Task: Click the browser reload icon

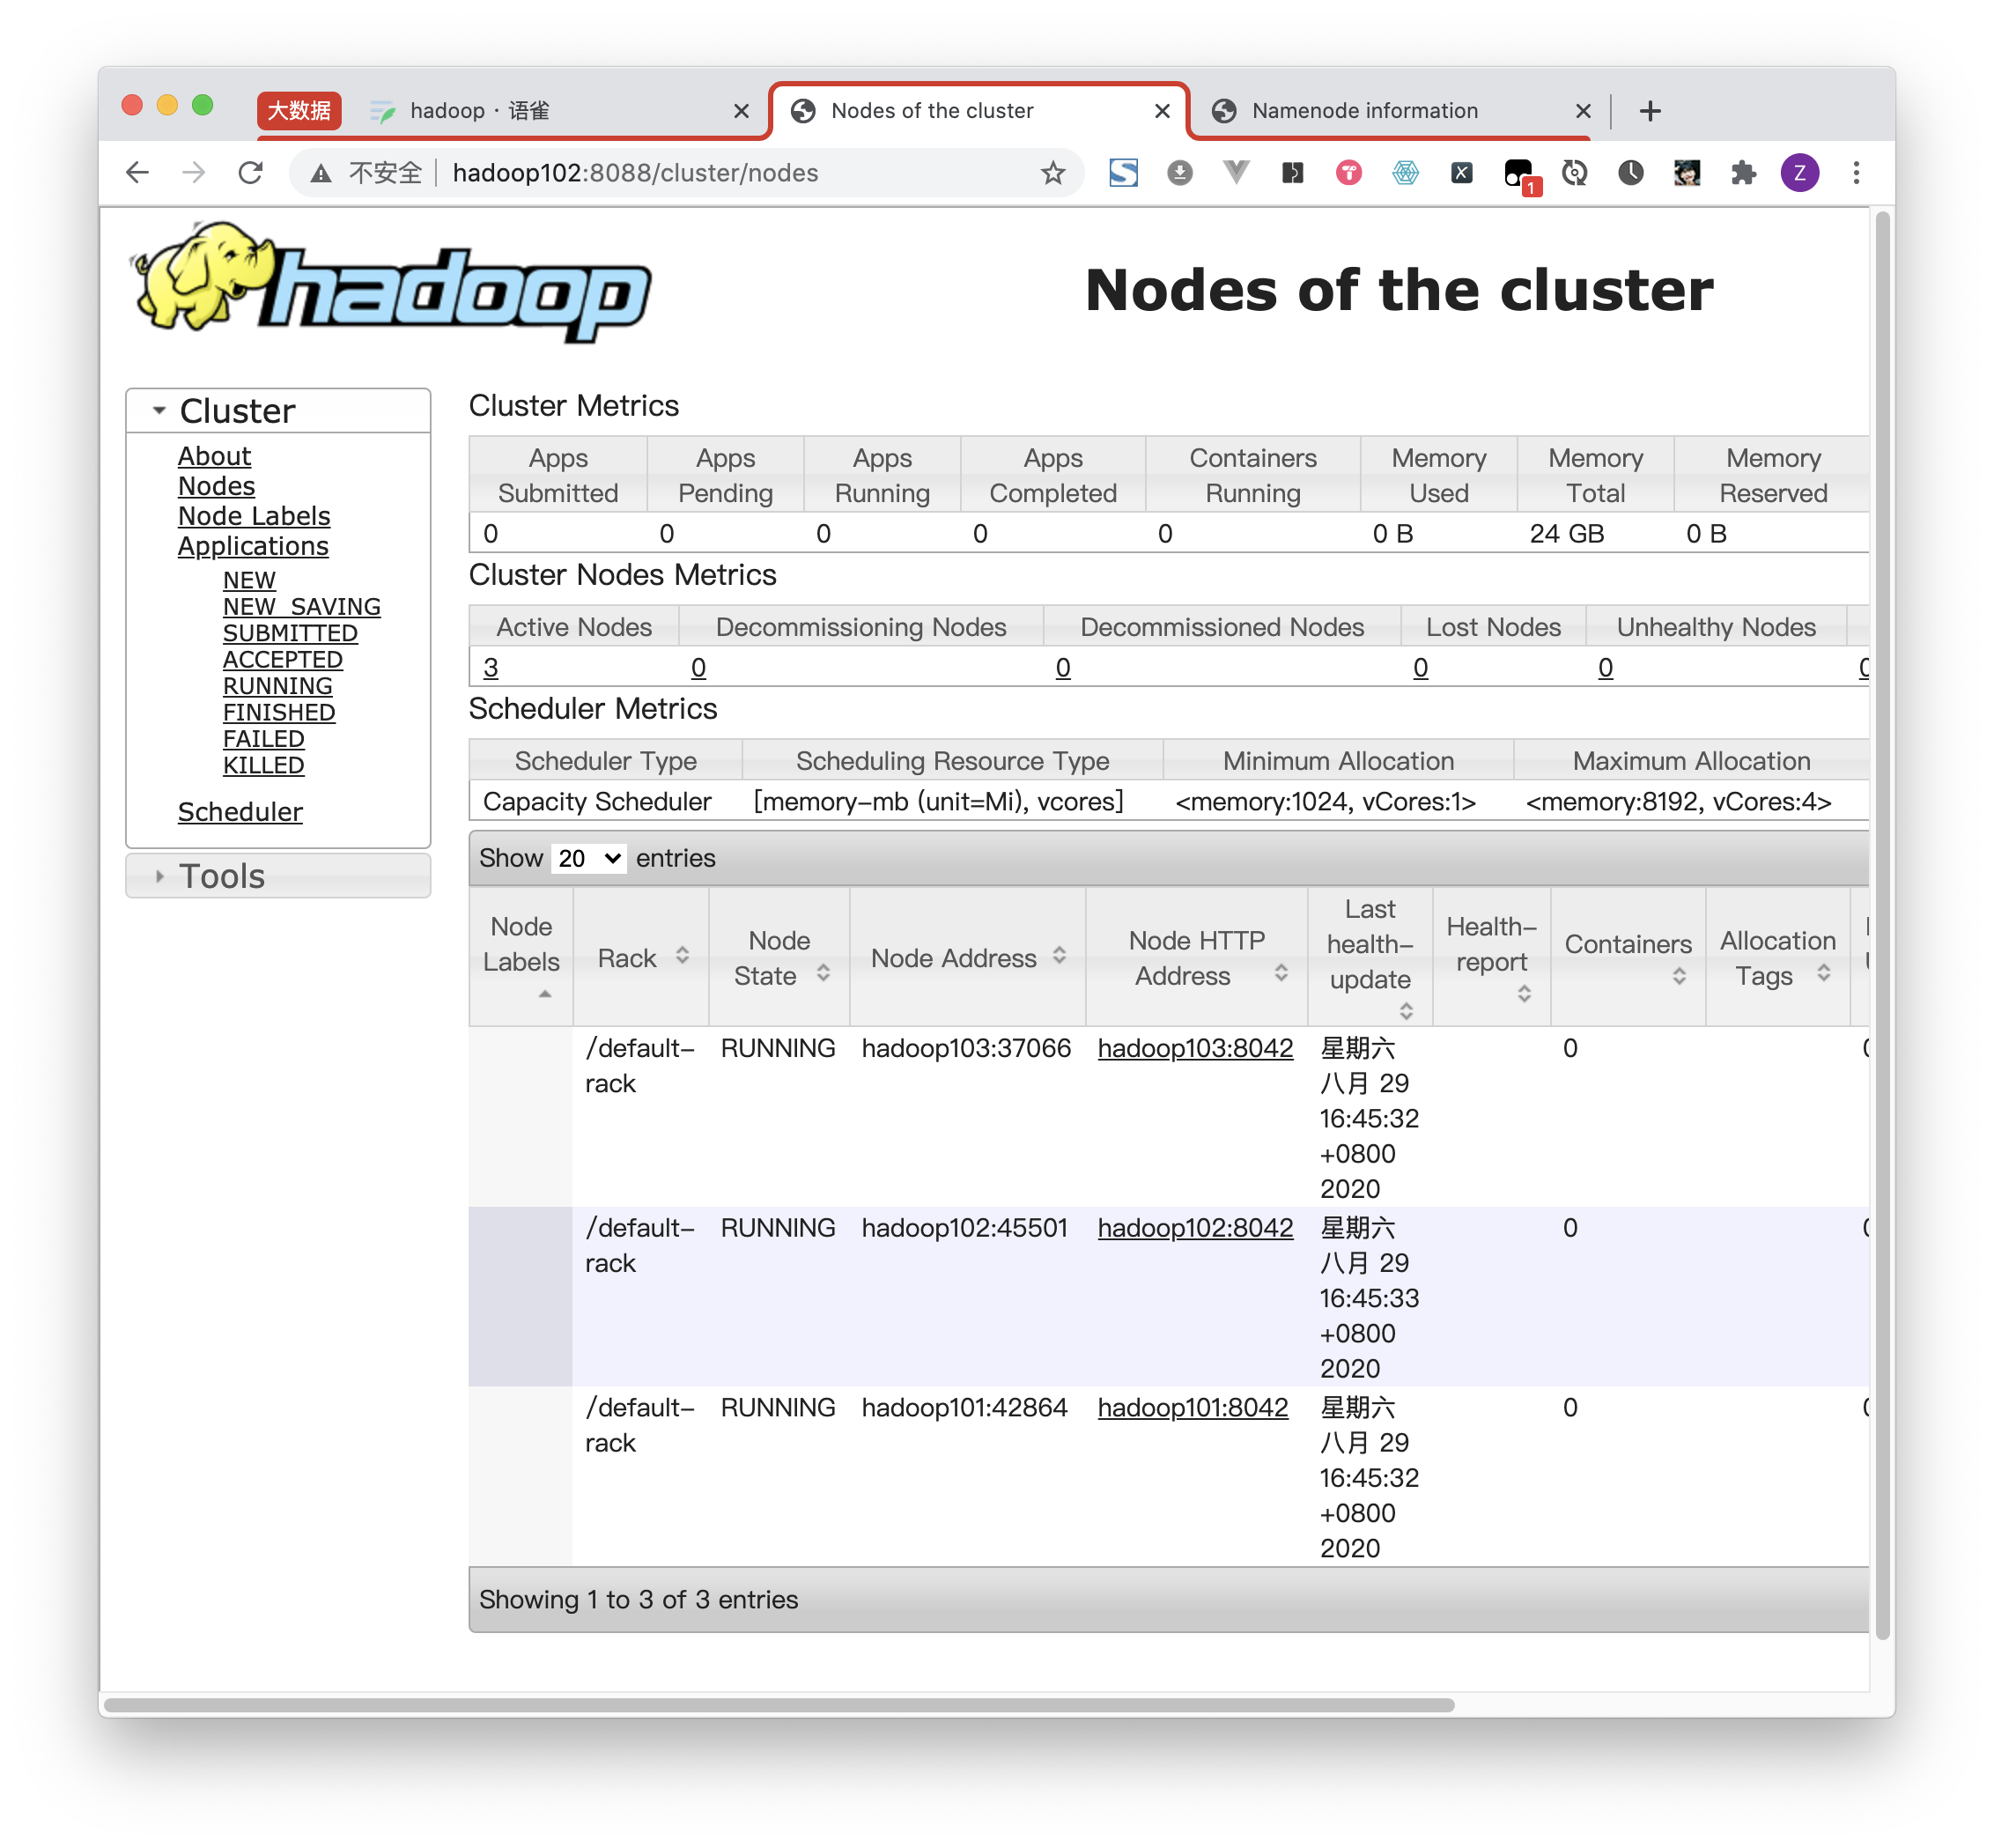Action: (250, 173)
